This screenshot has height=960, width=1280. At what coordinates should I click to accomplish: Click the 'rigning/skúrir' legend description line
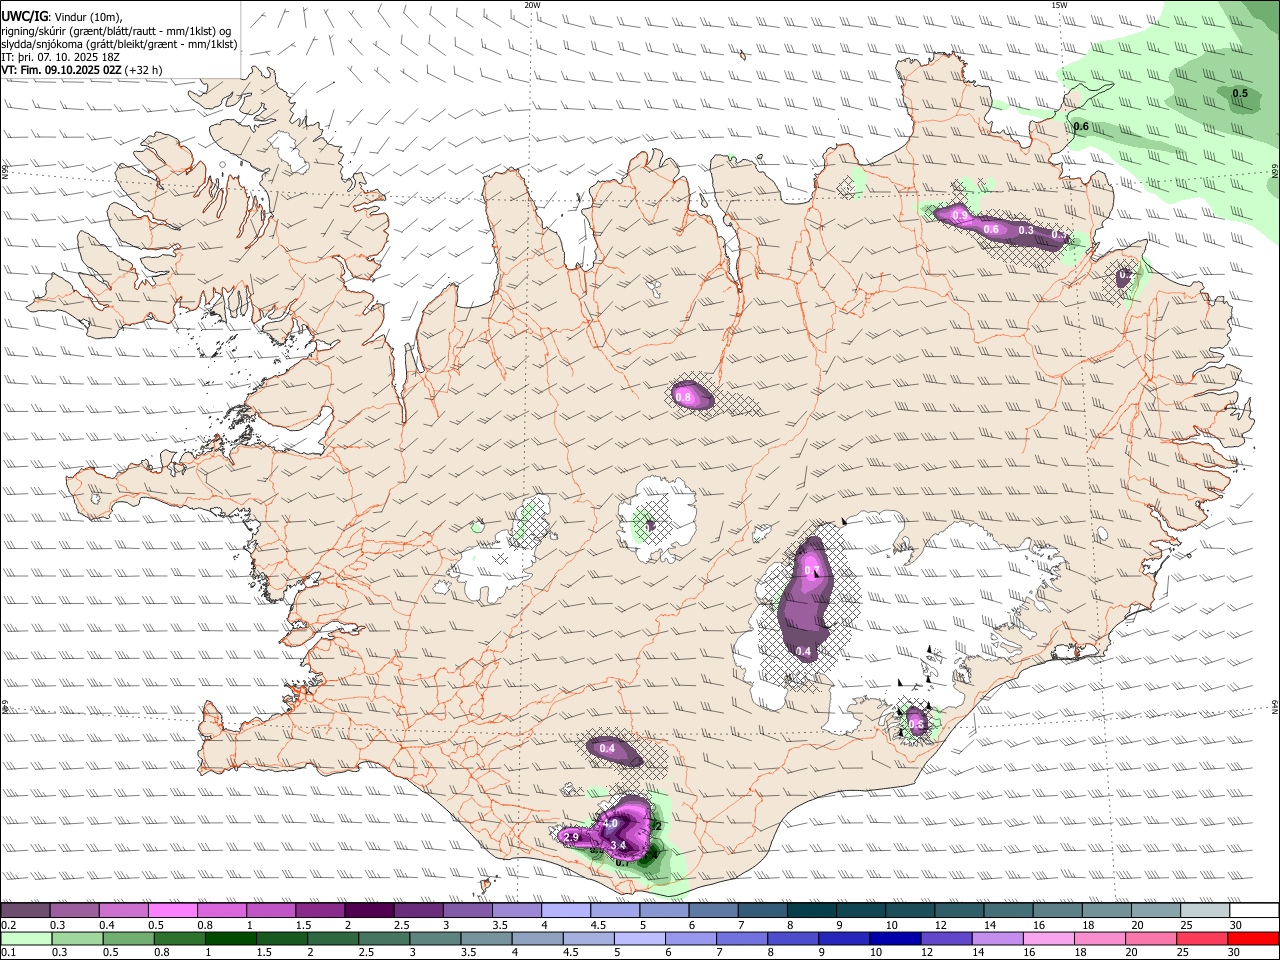(x=117, y=31)
